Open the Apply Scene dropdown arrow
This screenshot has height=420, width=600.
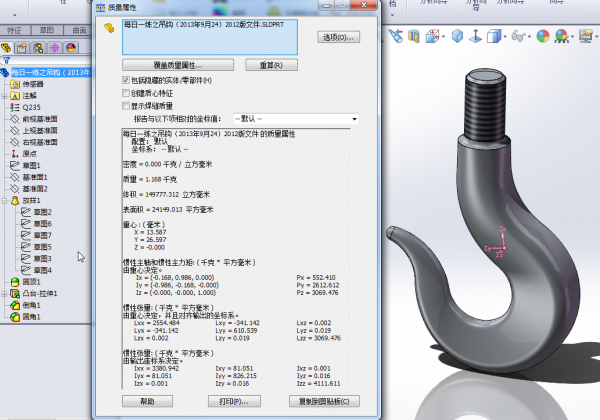pyautogui.click(x=572, y=37)
